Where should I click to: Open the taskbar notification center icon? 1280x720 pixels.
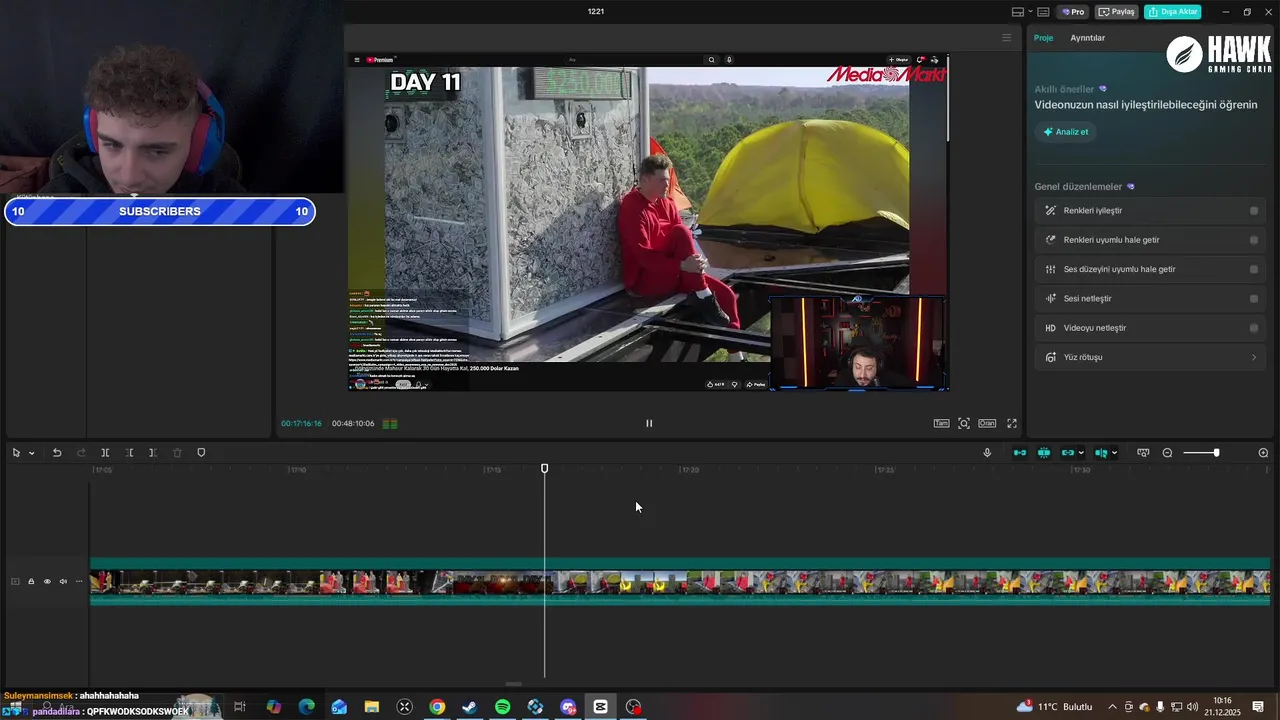(x=1258, y=707)
